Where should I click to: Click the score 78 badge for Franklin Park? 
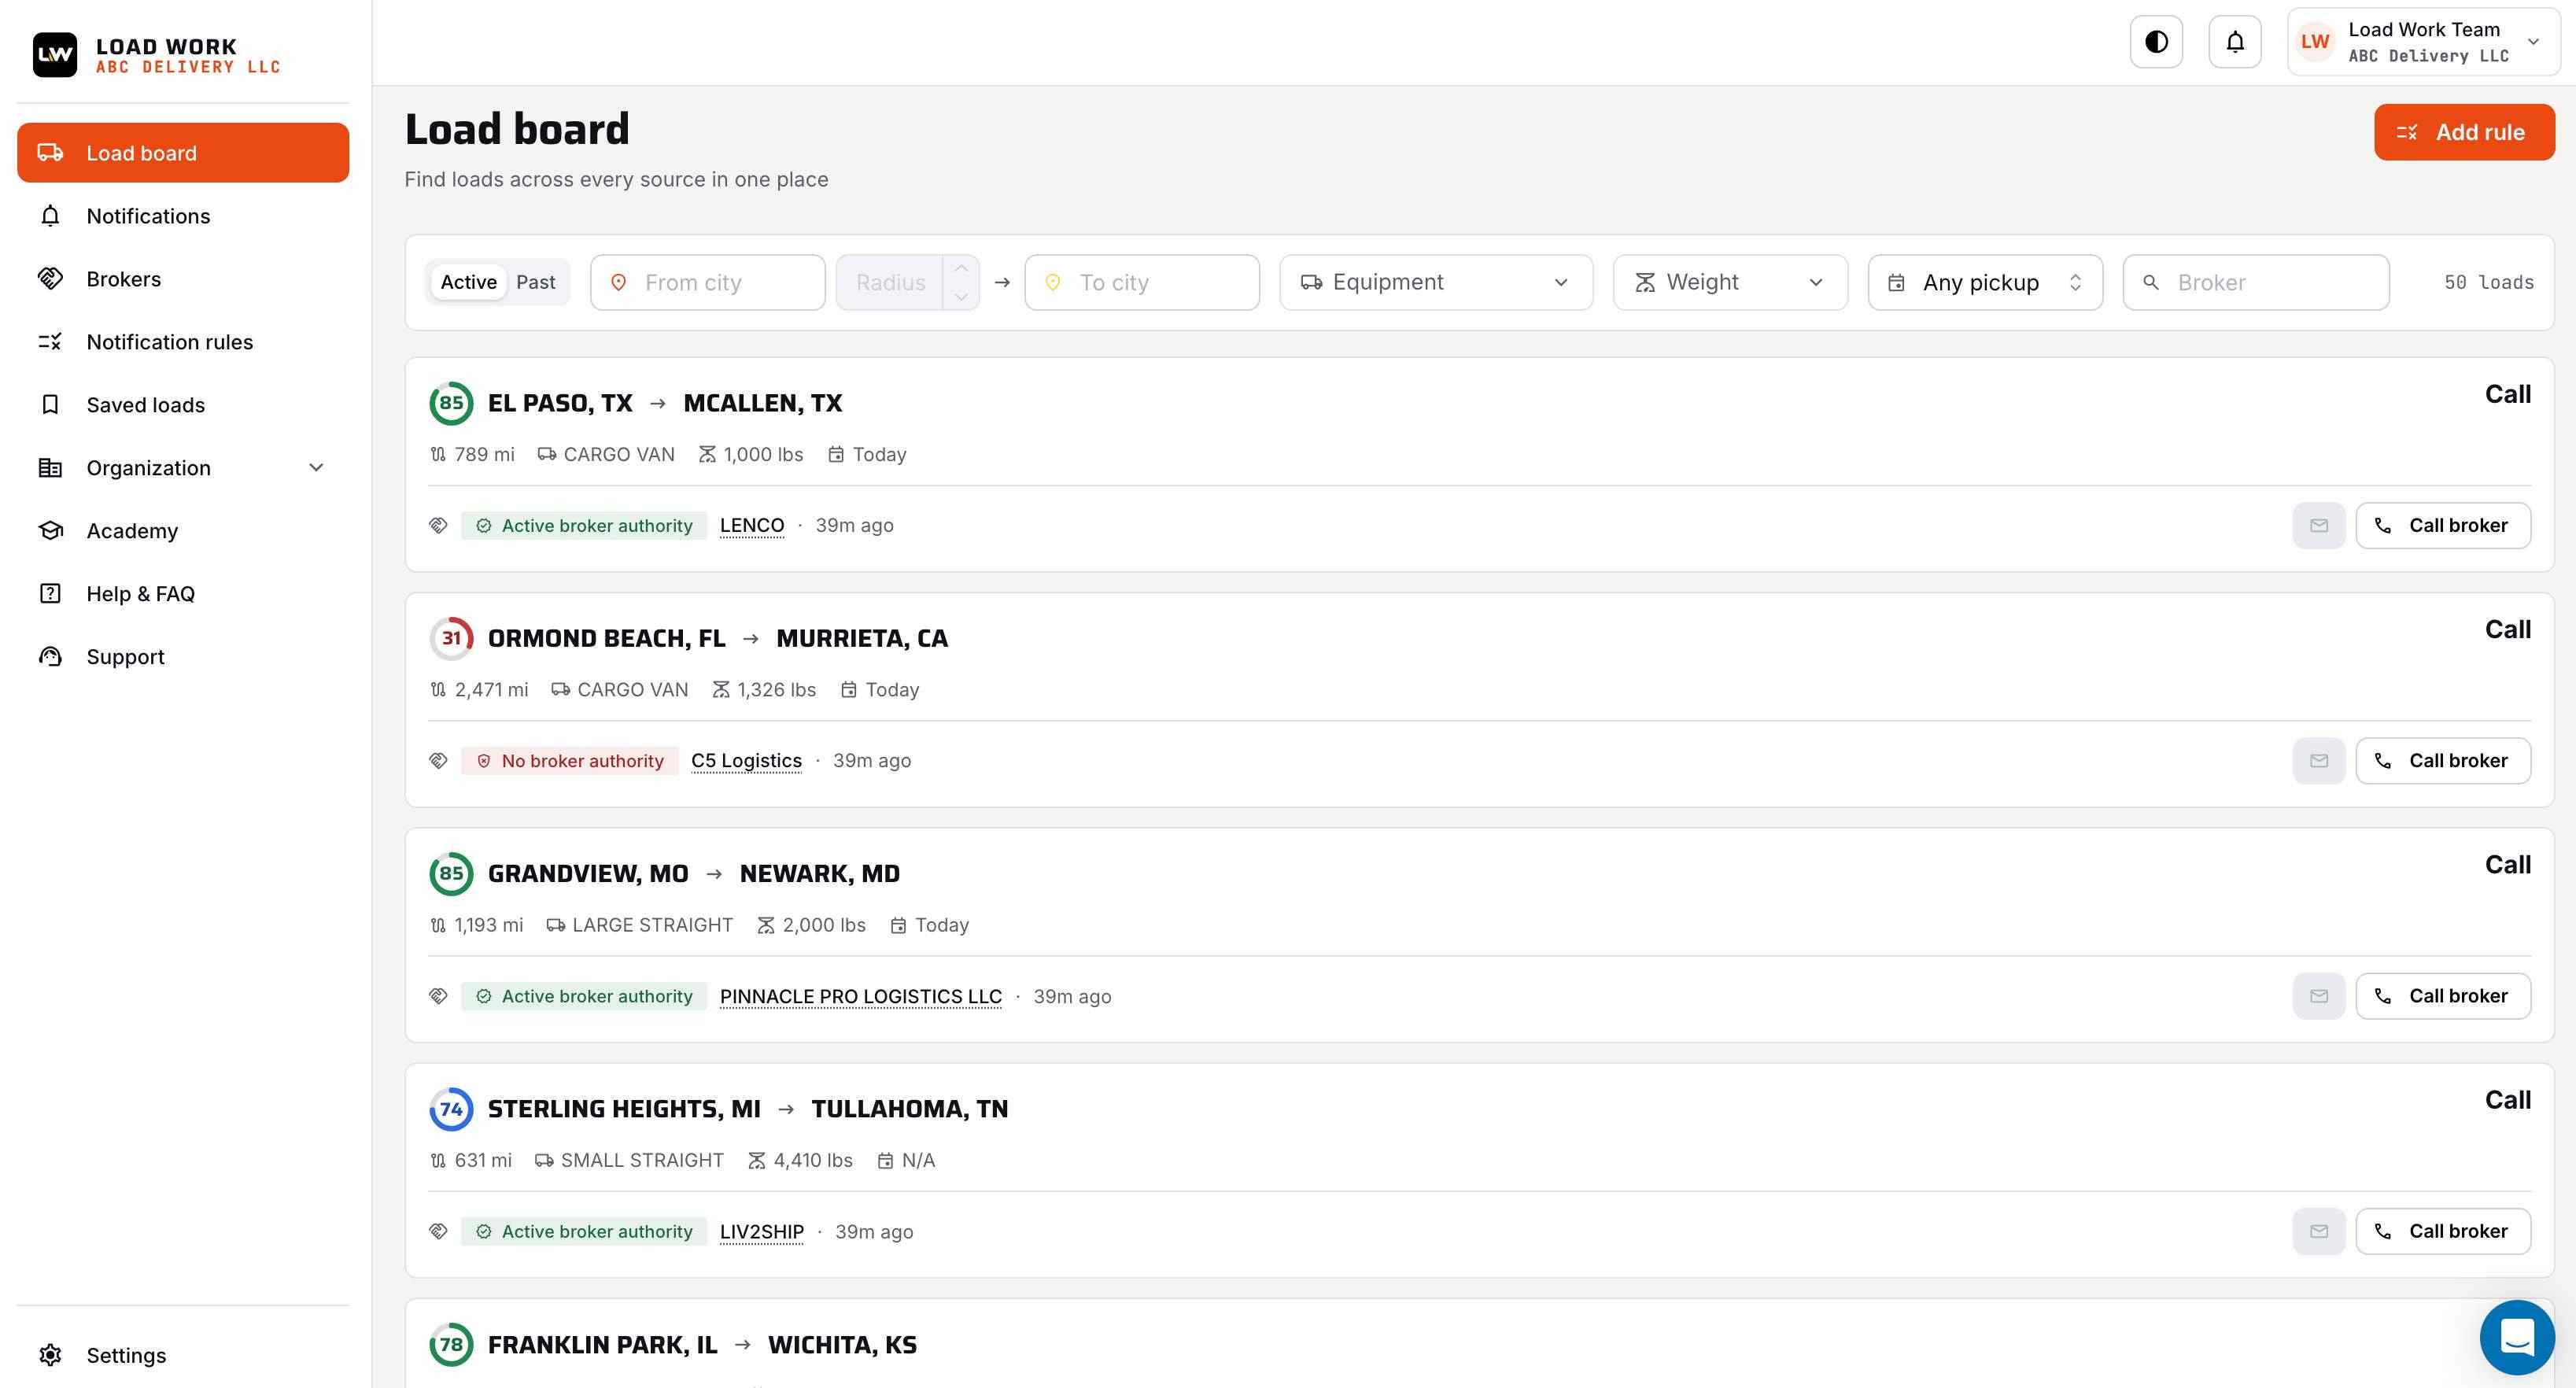coord(451,1345)
